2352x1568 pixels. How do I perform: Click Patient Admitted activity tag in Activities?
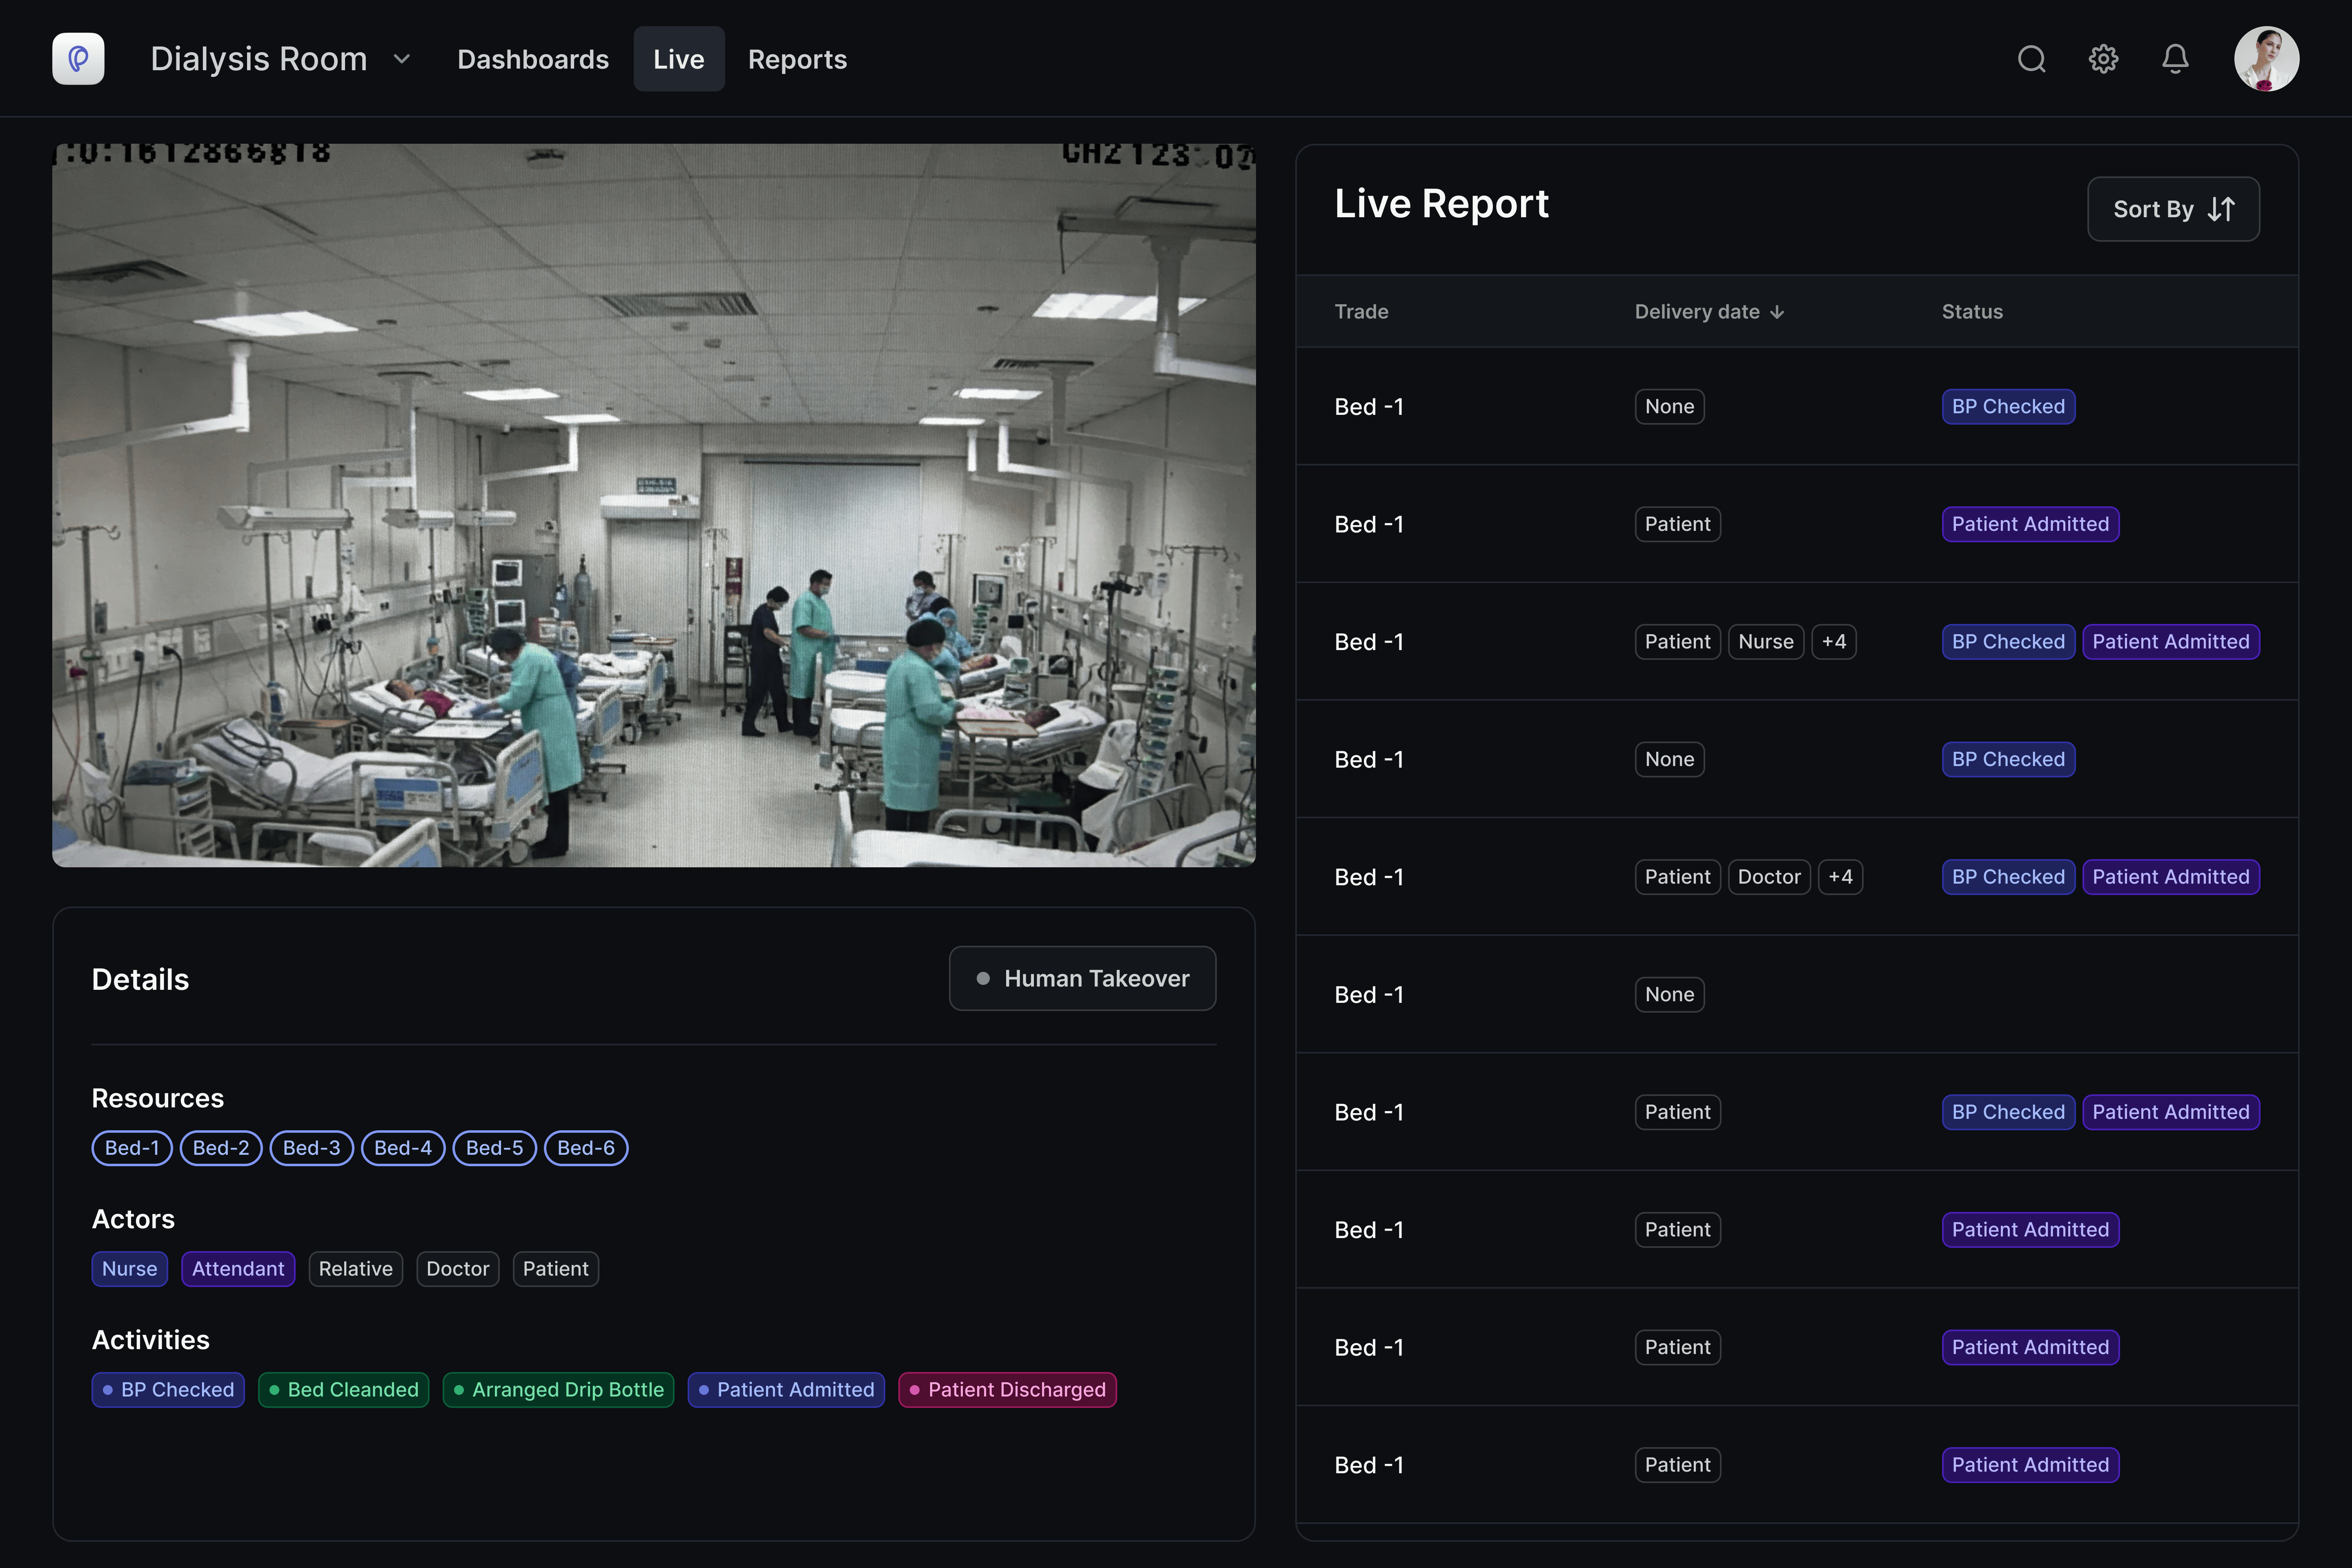(x=786, y=1390)
